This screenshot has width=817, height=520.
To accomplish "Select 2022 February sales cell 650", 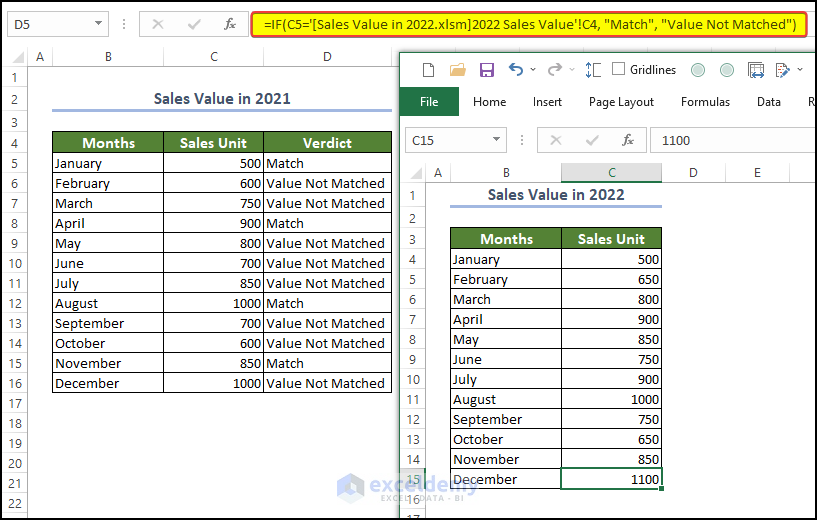I will coord(612,279).
